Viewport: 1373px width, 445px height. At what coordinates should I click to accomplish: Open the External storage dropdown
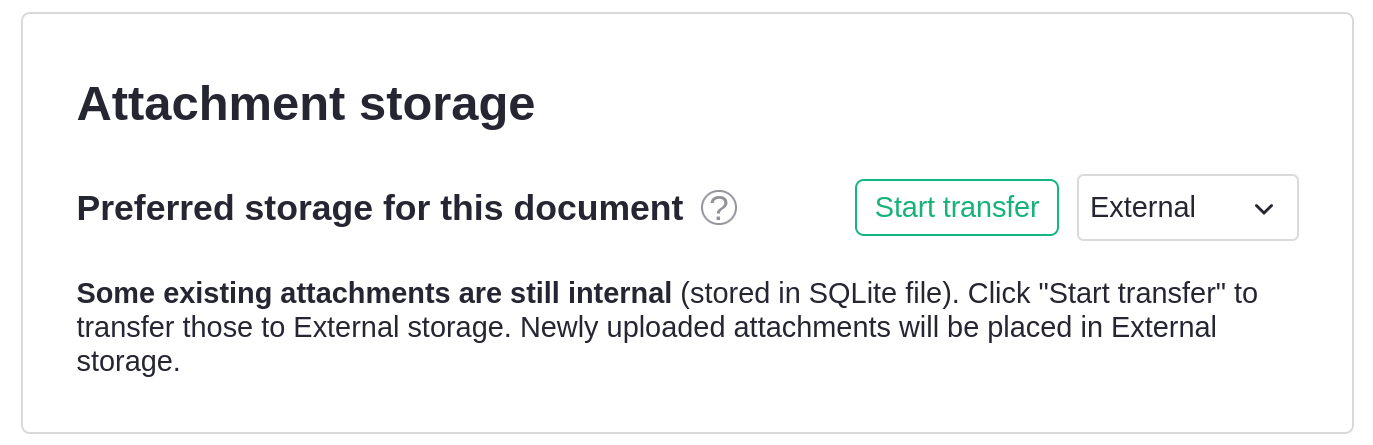[x=1187, y=208]
